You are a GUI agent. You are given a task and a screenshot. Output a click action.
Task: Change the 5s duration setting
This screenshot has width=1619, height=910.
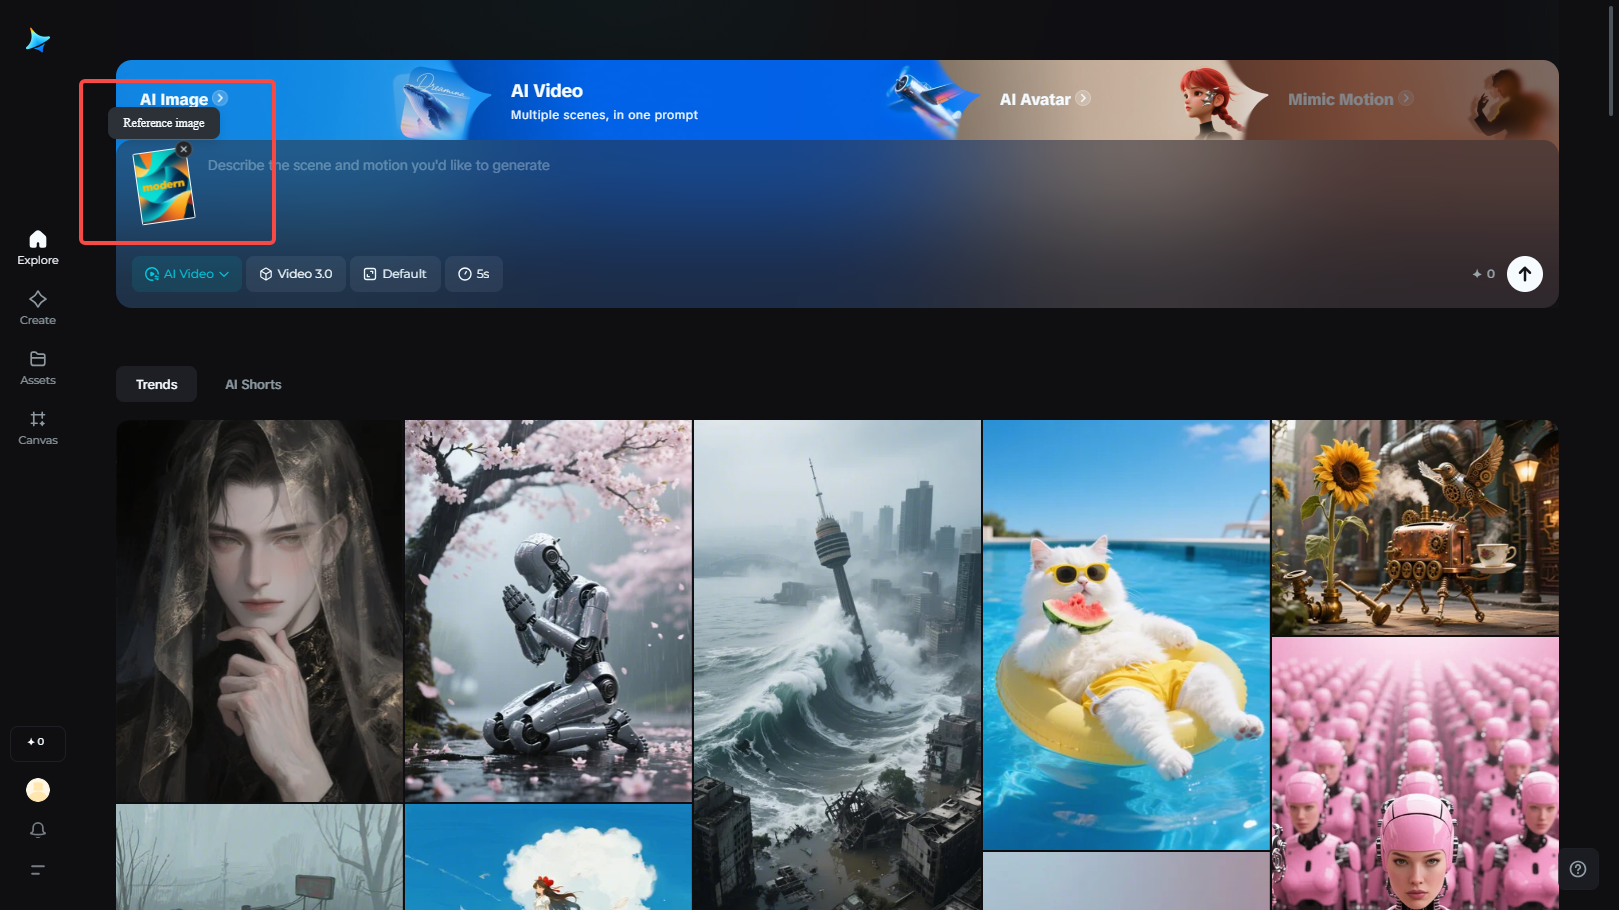(474, 274)
